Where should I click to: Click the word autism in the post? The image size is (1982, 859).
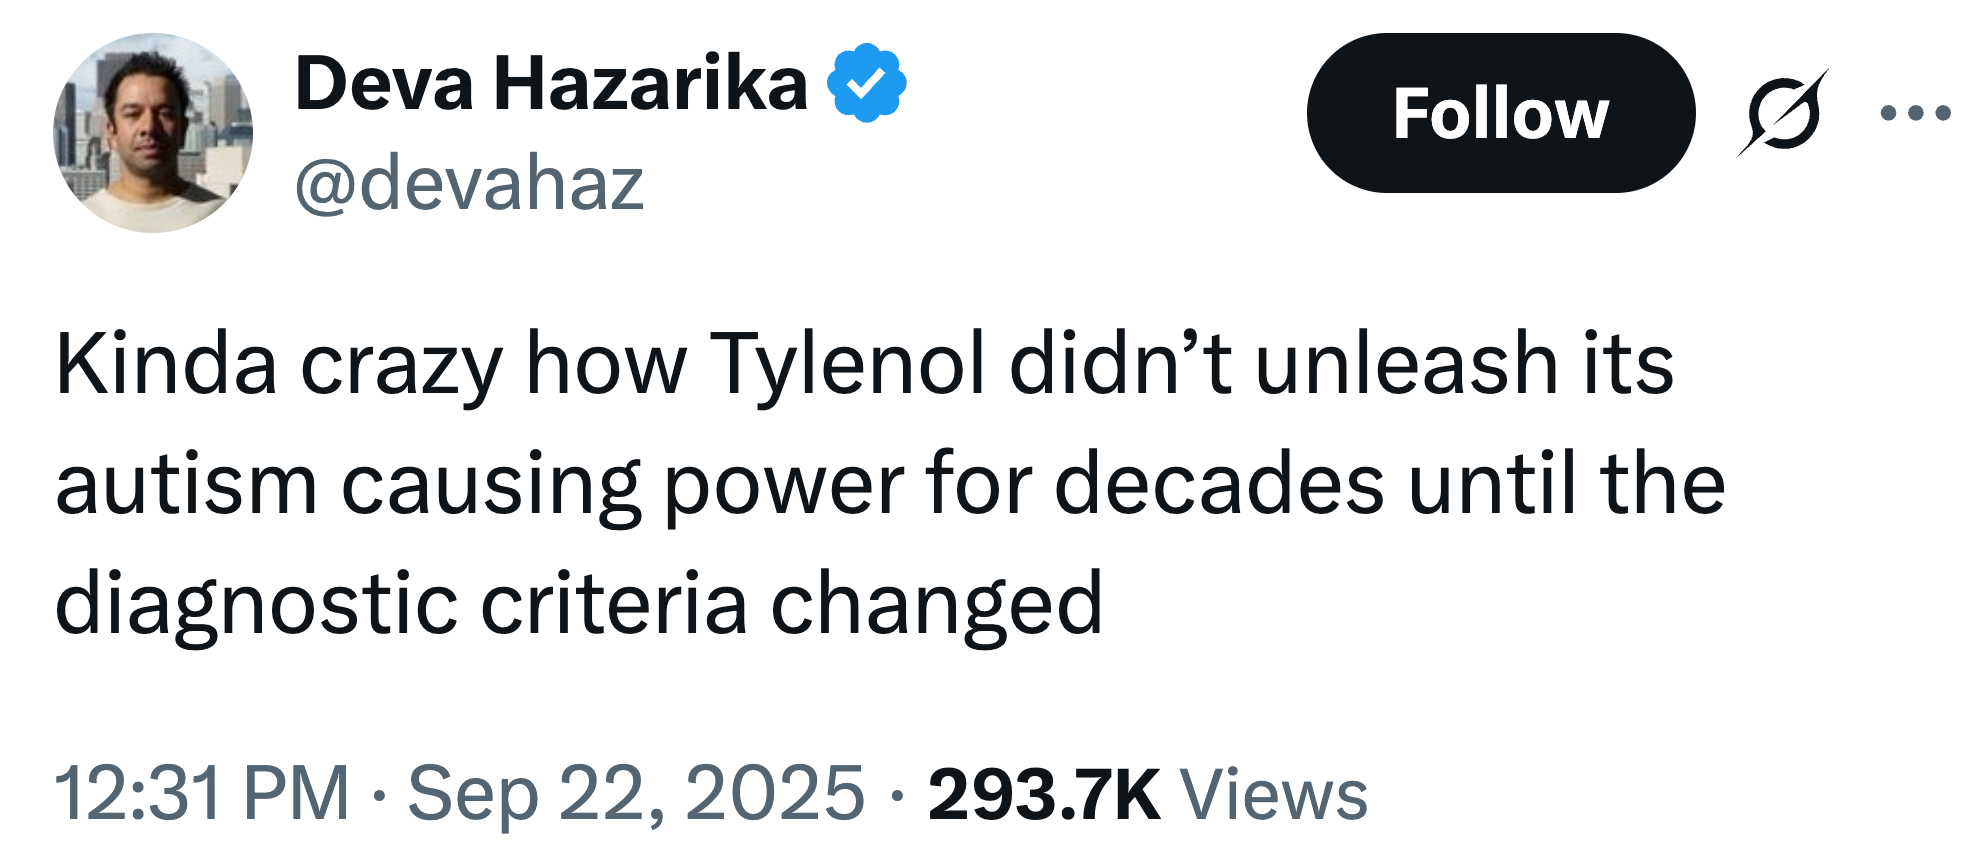pos(186,484)
